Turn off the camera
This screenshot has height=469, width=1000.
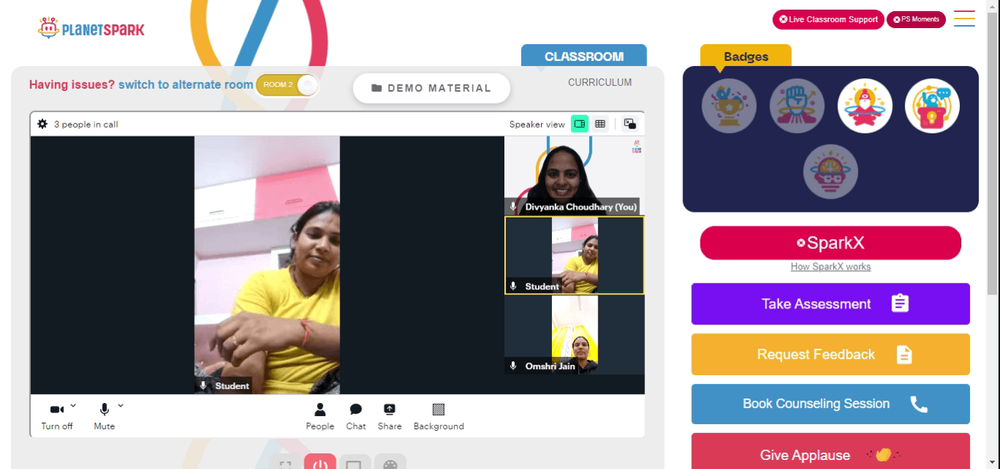(57, 416)
